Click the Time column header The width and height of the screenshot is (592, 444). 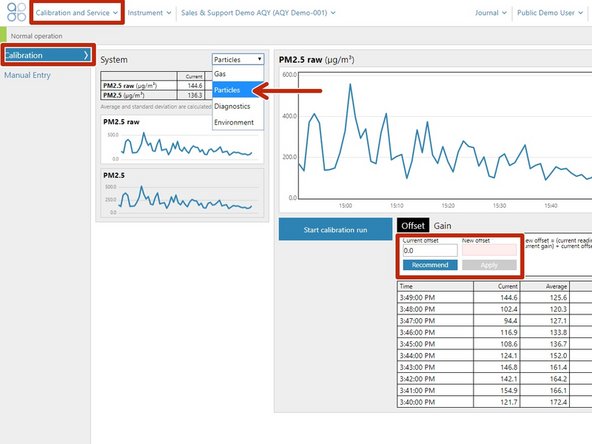click(435, 287)
